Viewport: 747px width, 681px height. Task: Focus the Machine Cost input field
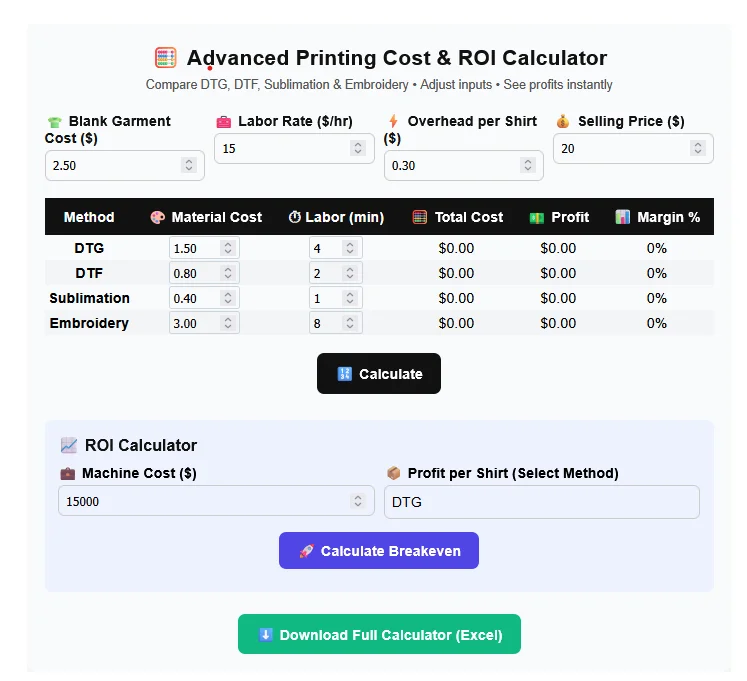200,502
